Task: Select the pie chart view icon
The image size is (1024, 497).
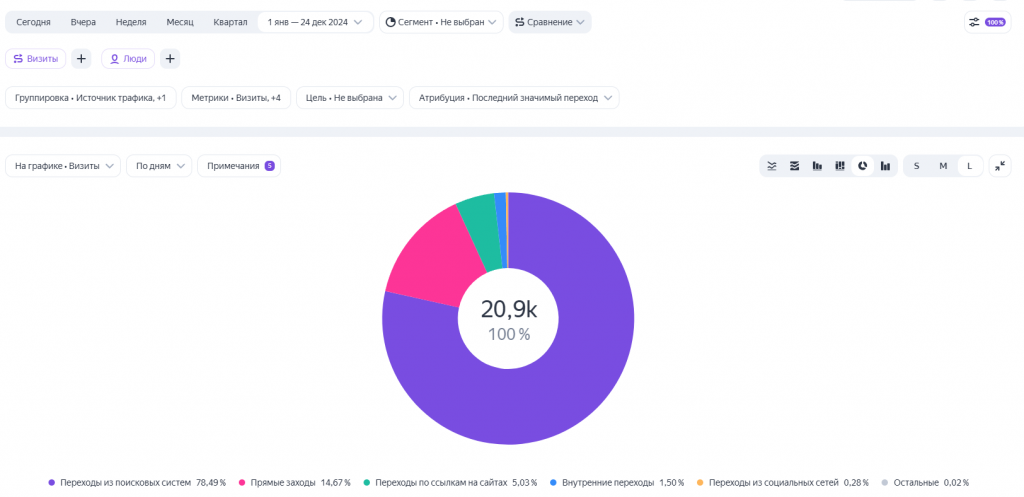Action: pyautogui.click(x=863, y=166)
